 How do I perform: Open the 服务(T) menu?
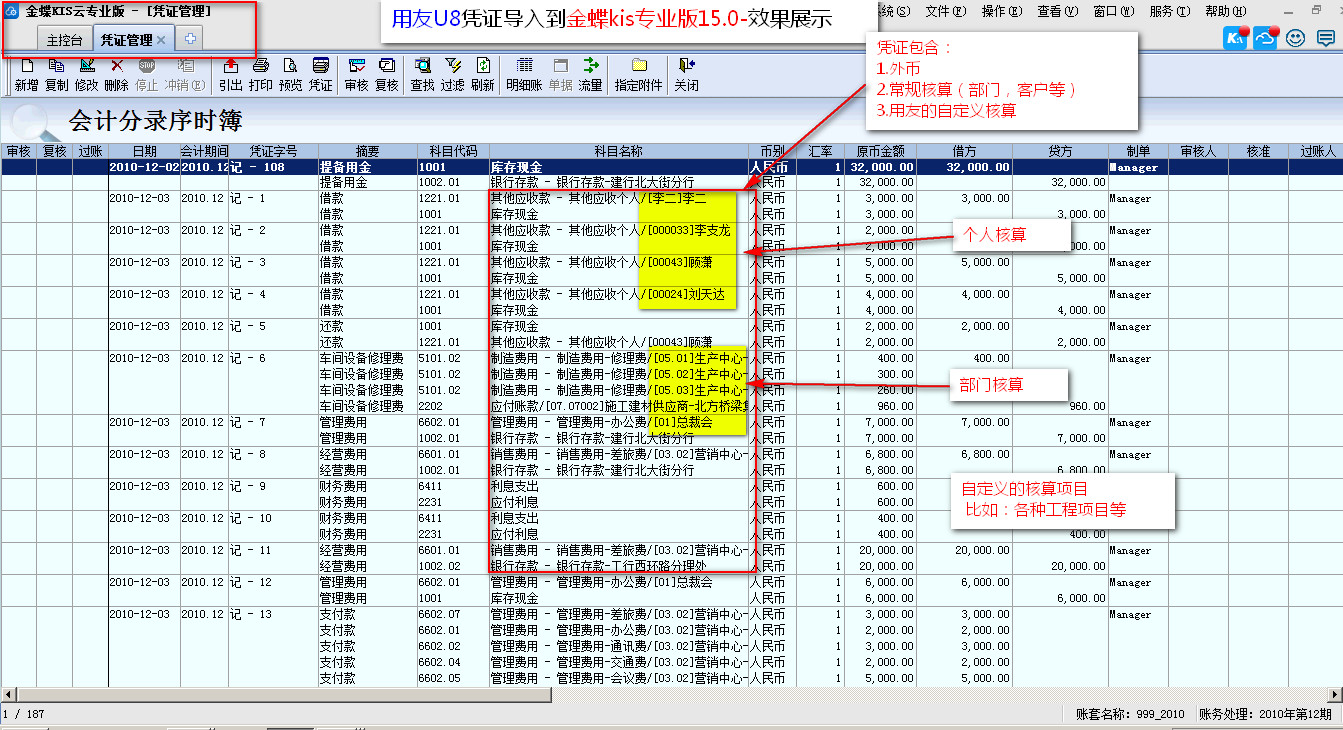pos(1170,11)
